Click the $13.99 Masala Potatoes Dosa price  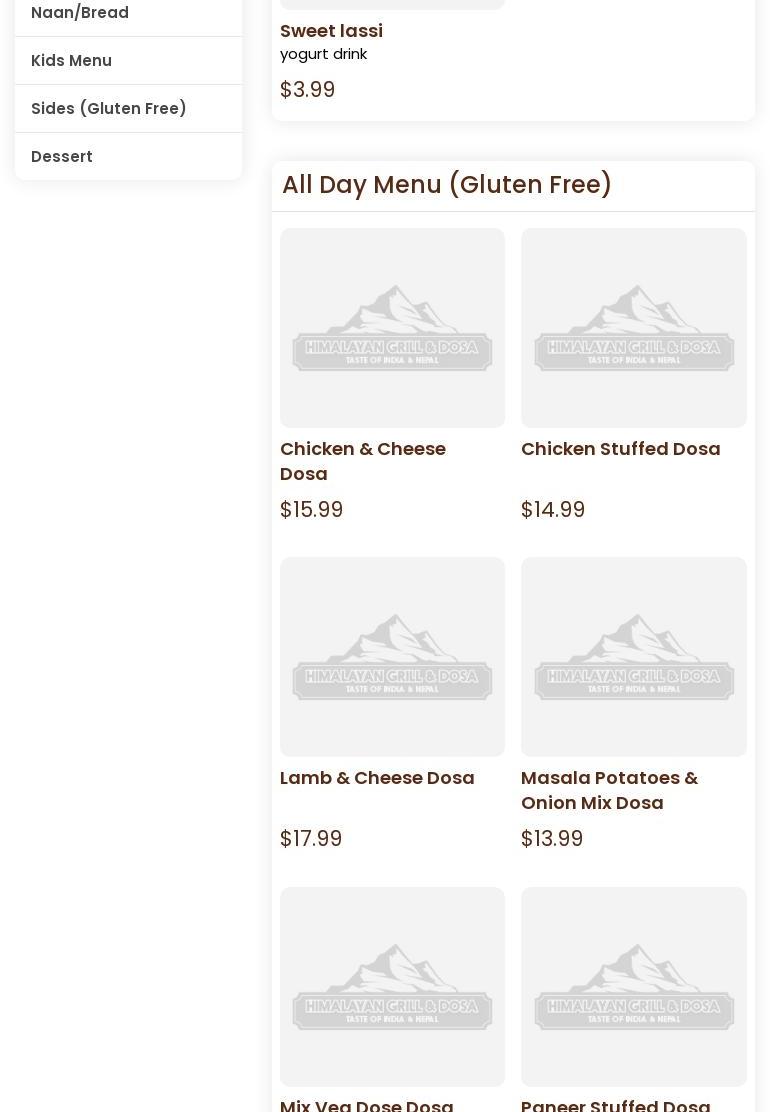tap(552, 839)
